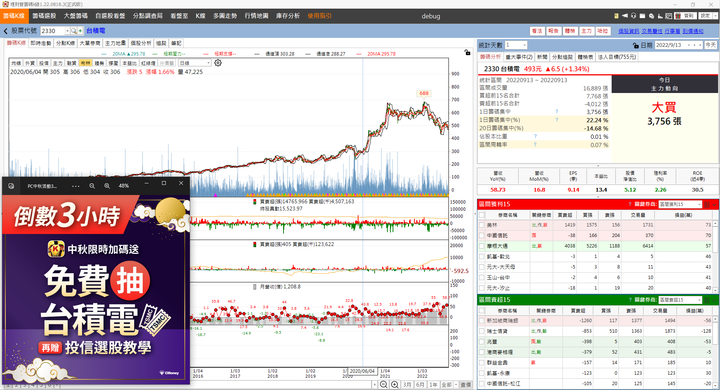Zoom out in the image viewer window

pos(92,186)
